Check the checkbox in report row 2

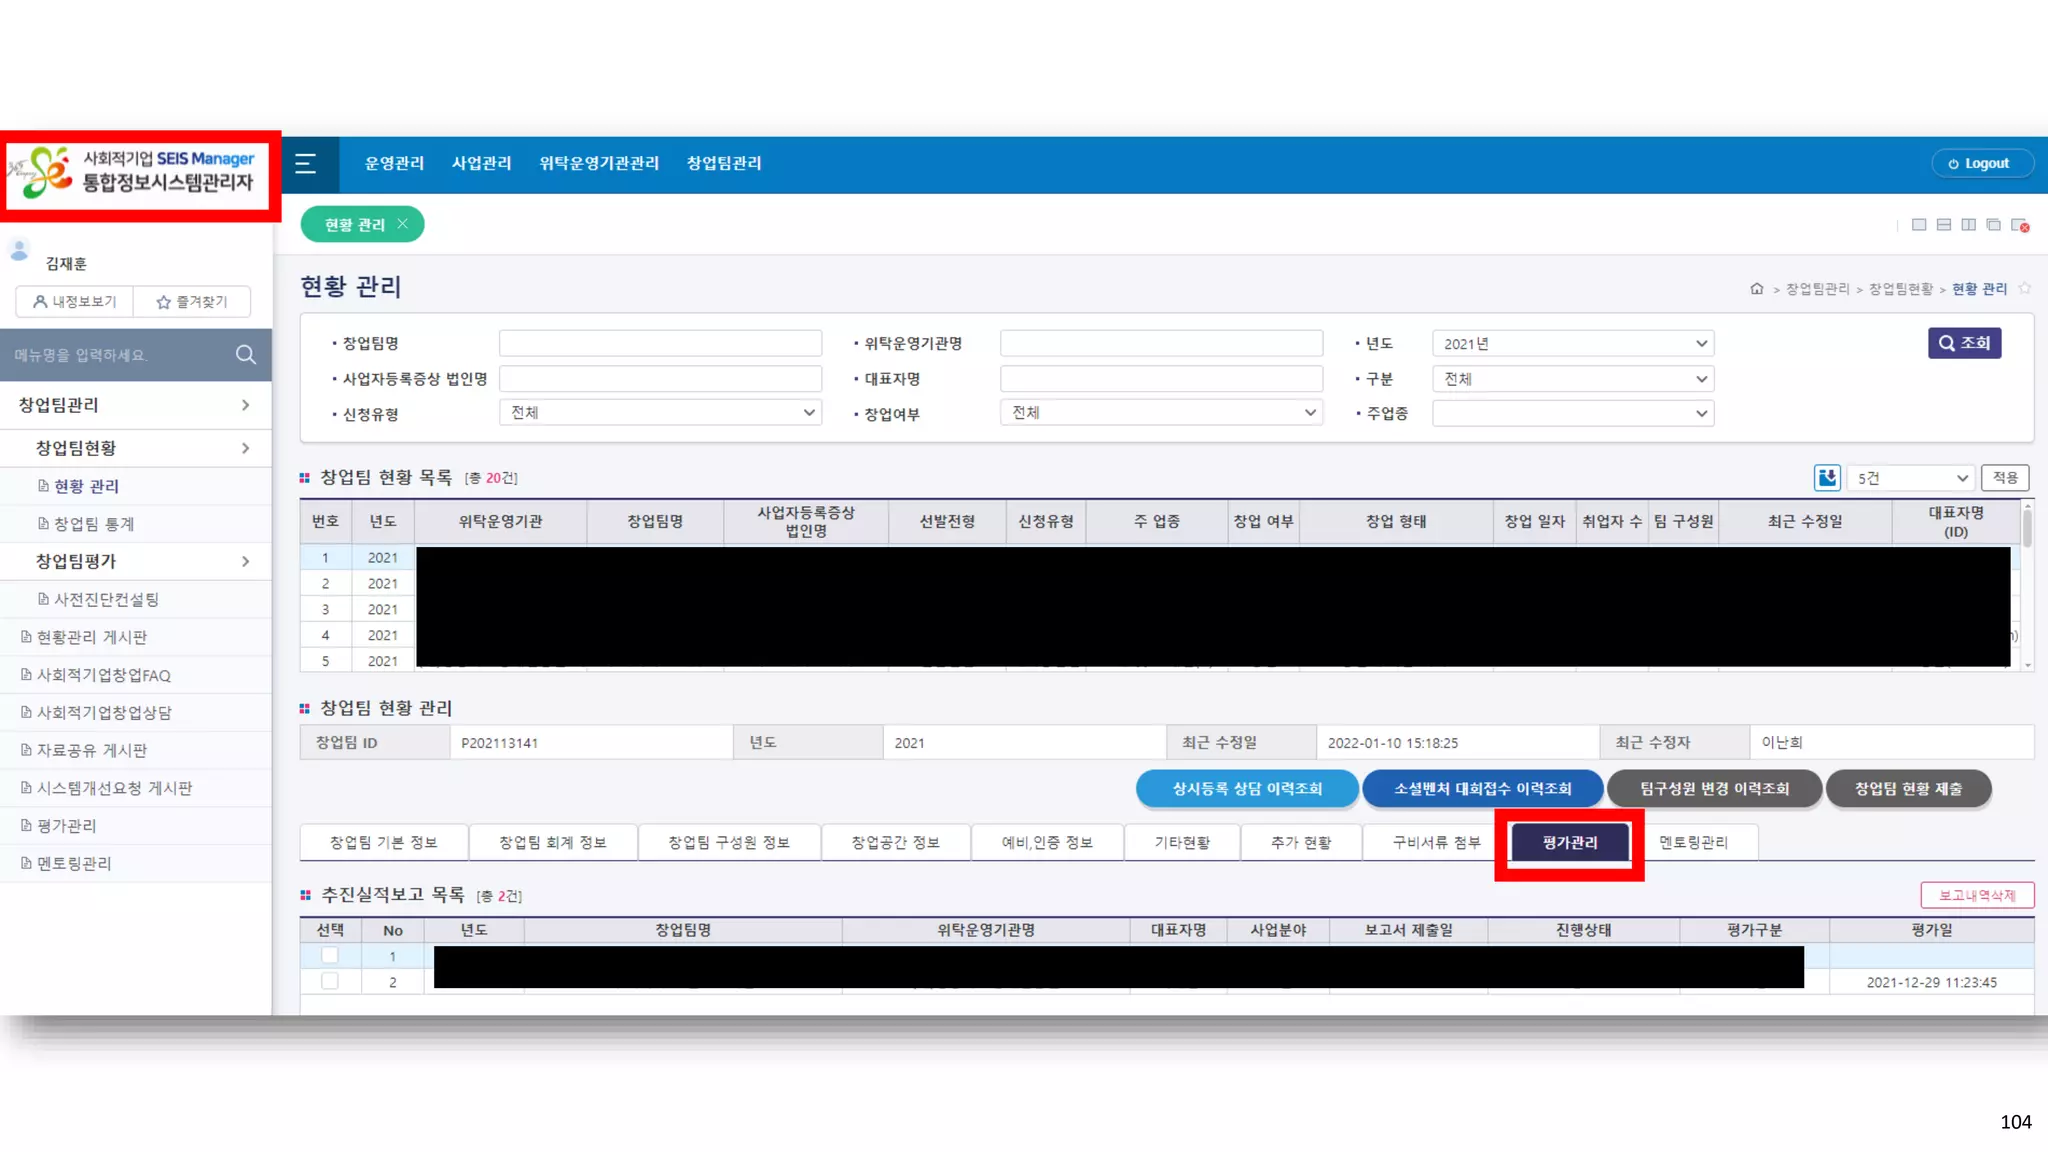(329, 982)
